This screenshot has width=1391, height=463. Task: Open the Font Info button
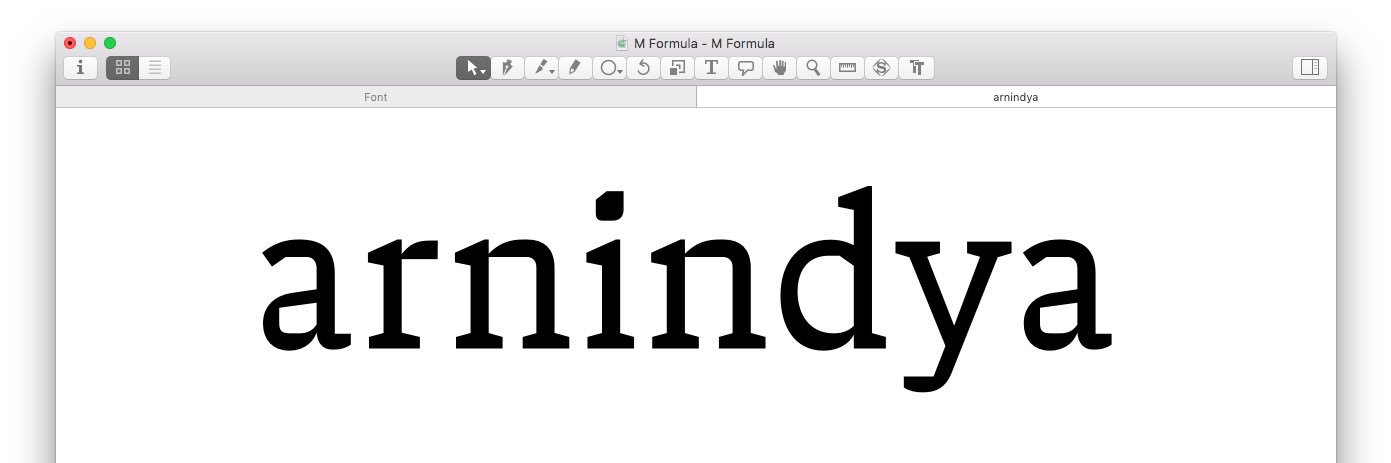(80, 68)
